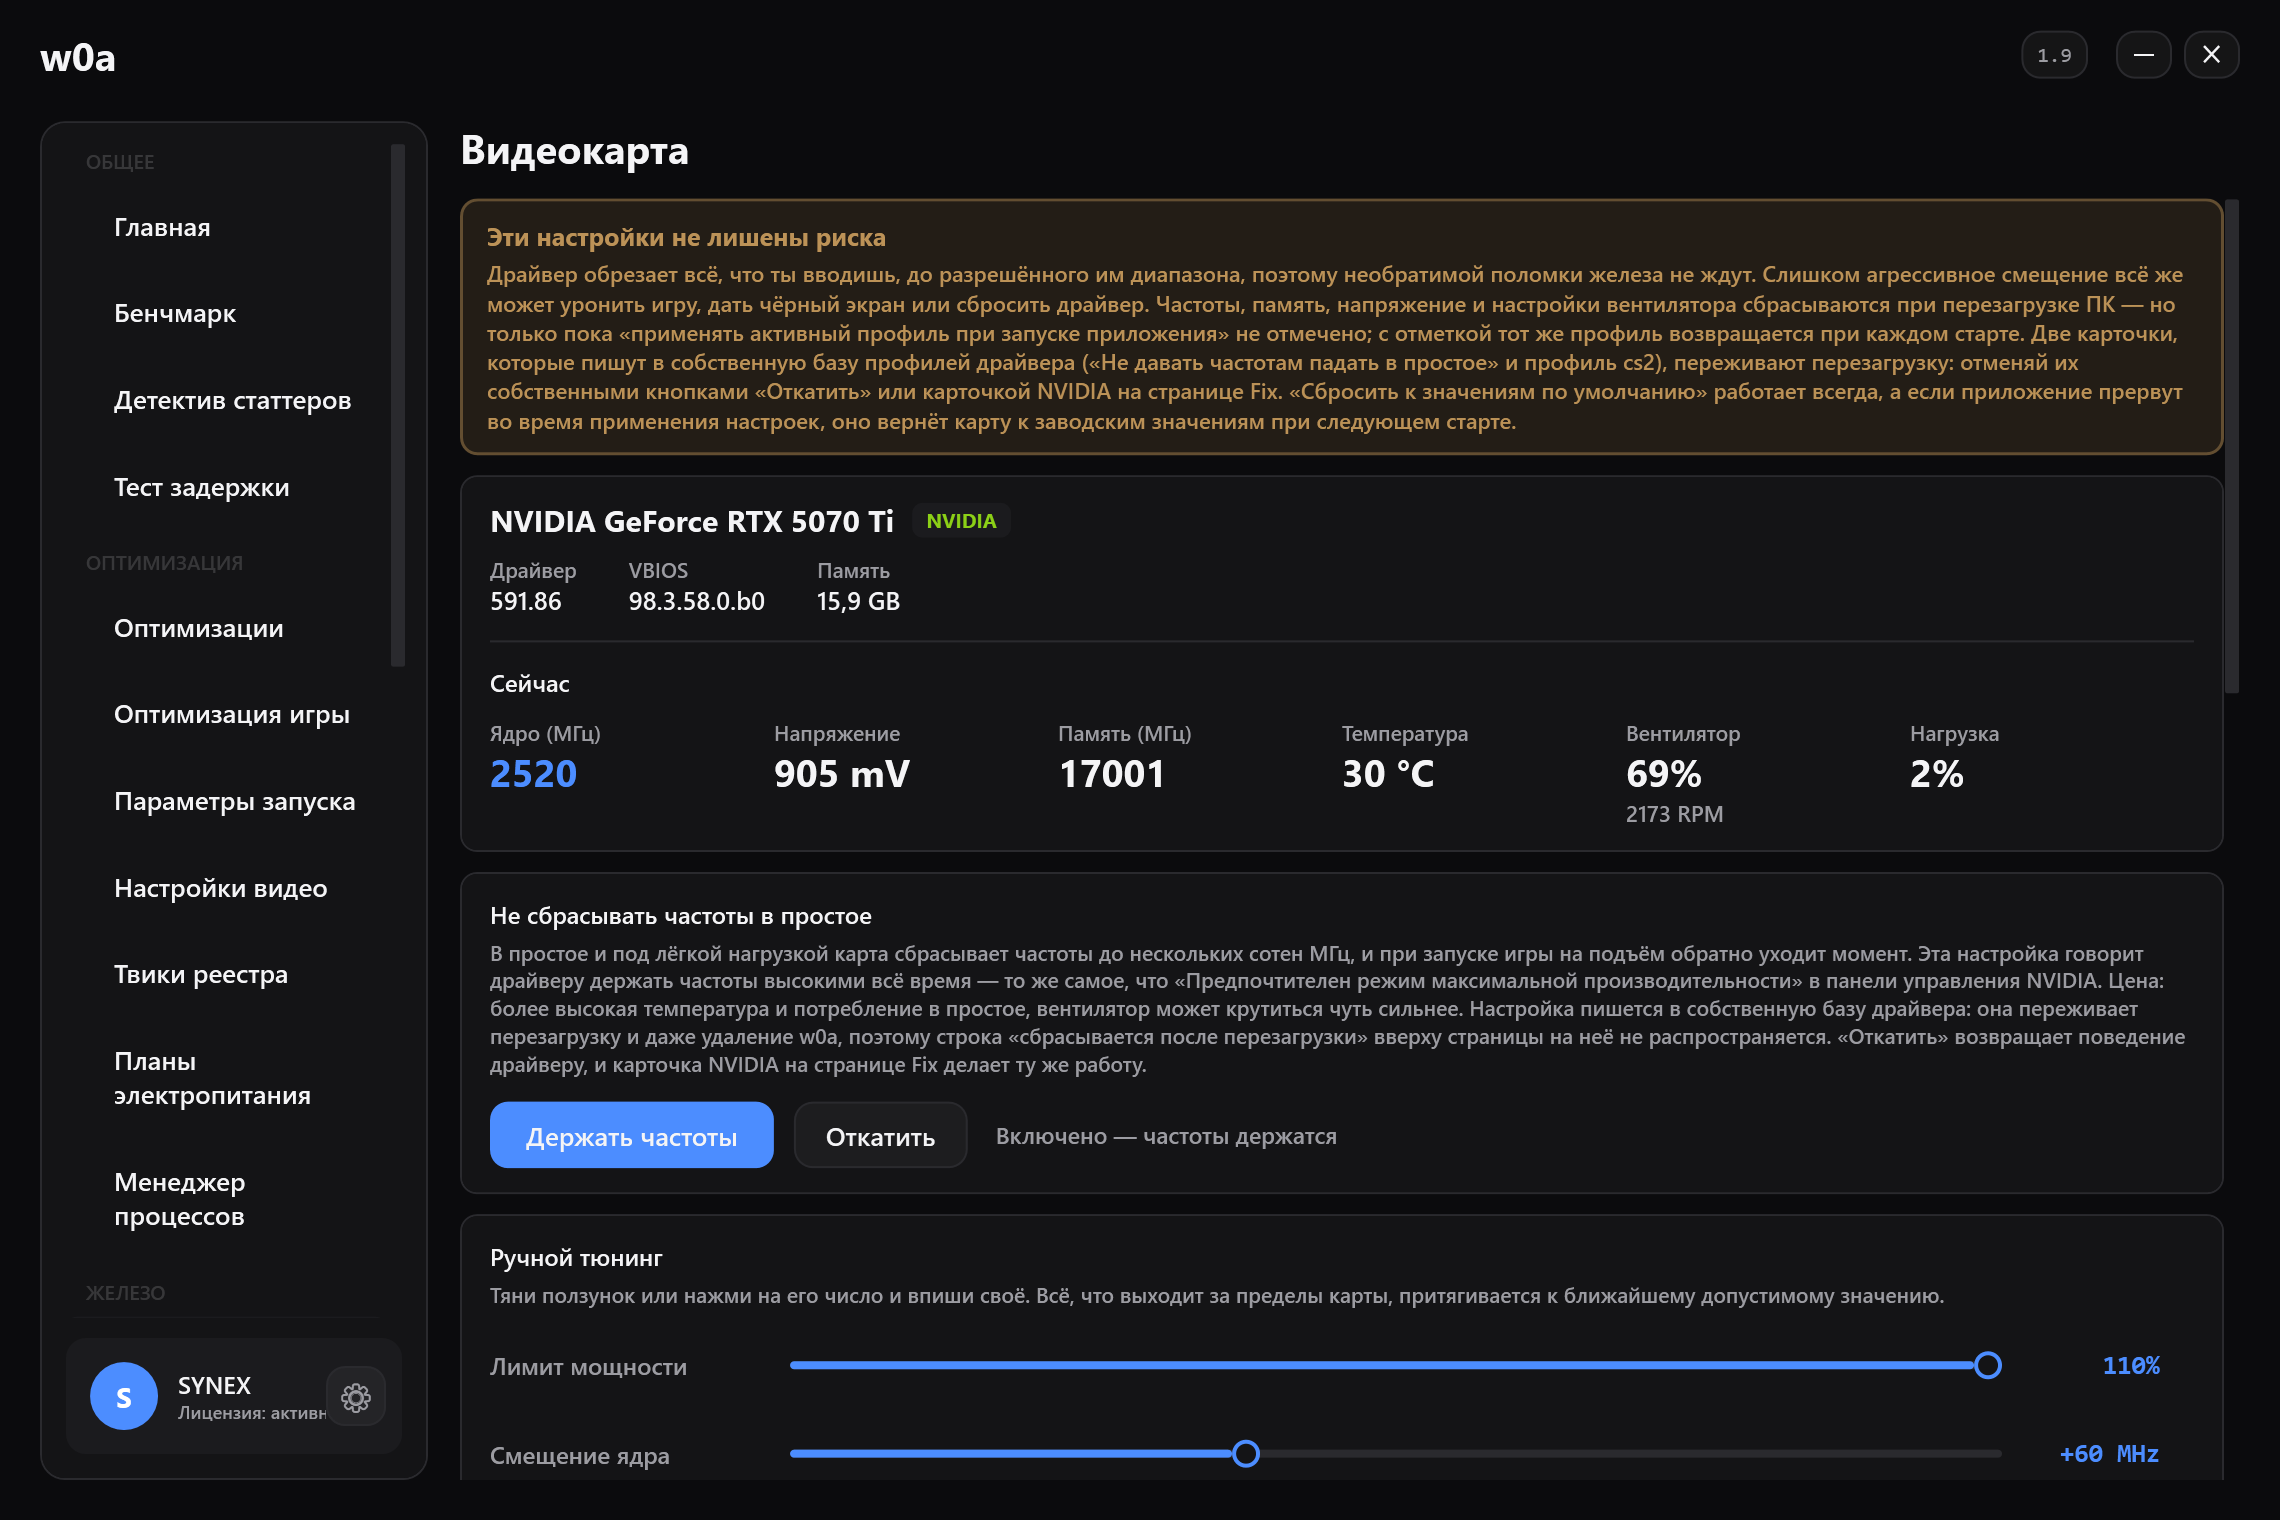
Task: Click the main page vertical scrollbar
Action: coord(2231,446)
